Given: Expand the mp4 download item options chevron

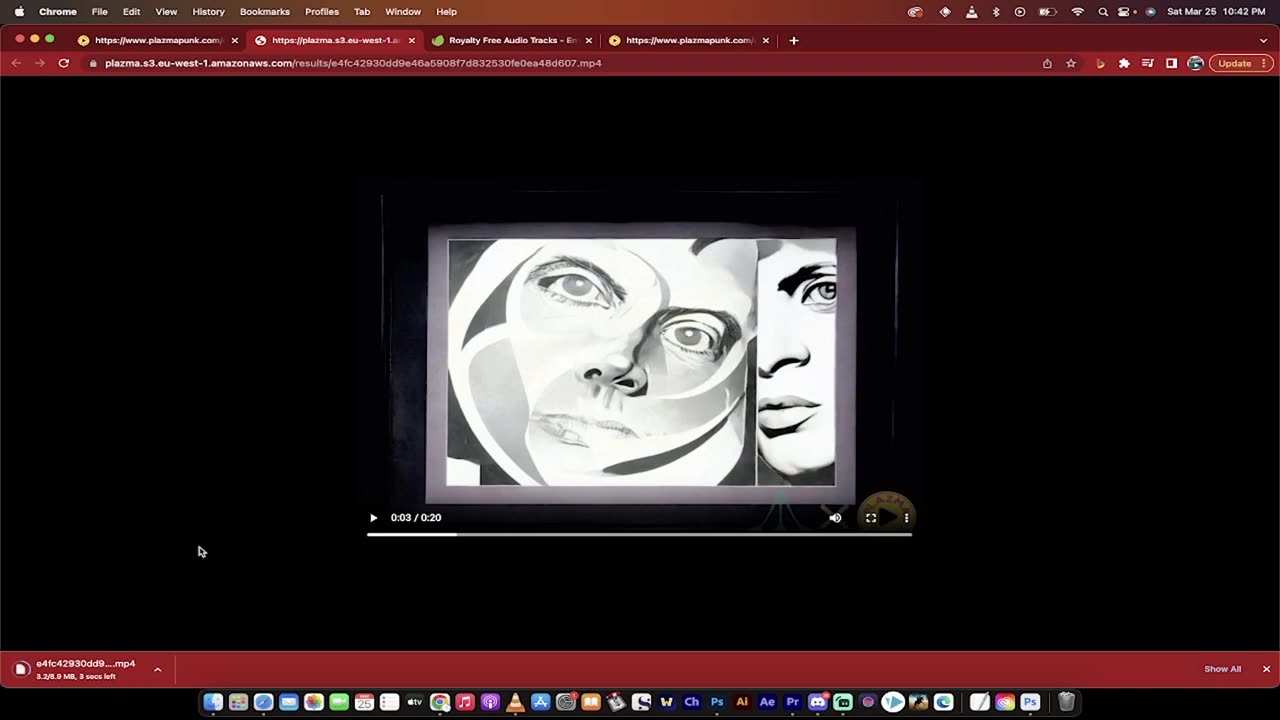Looking at the screenshot, I should 157,669.
